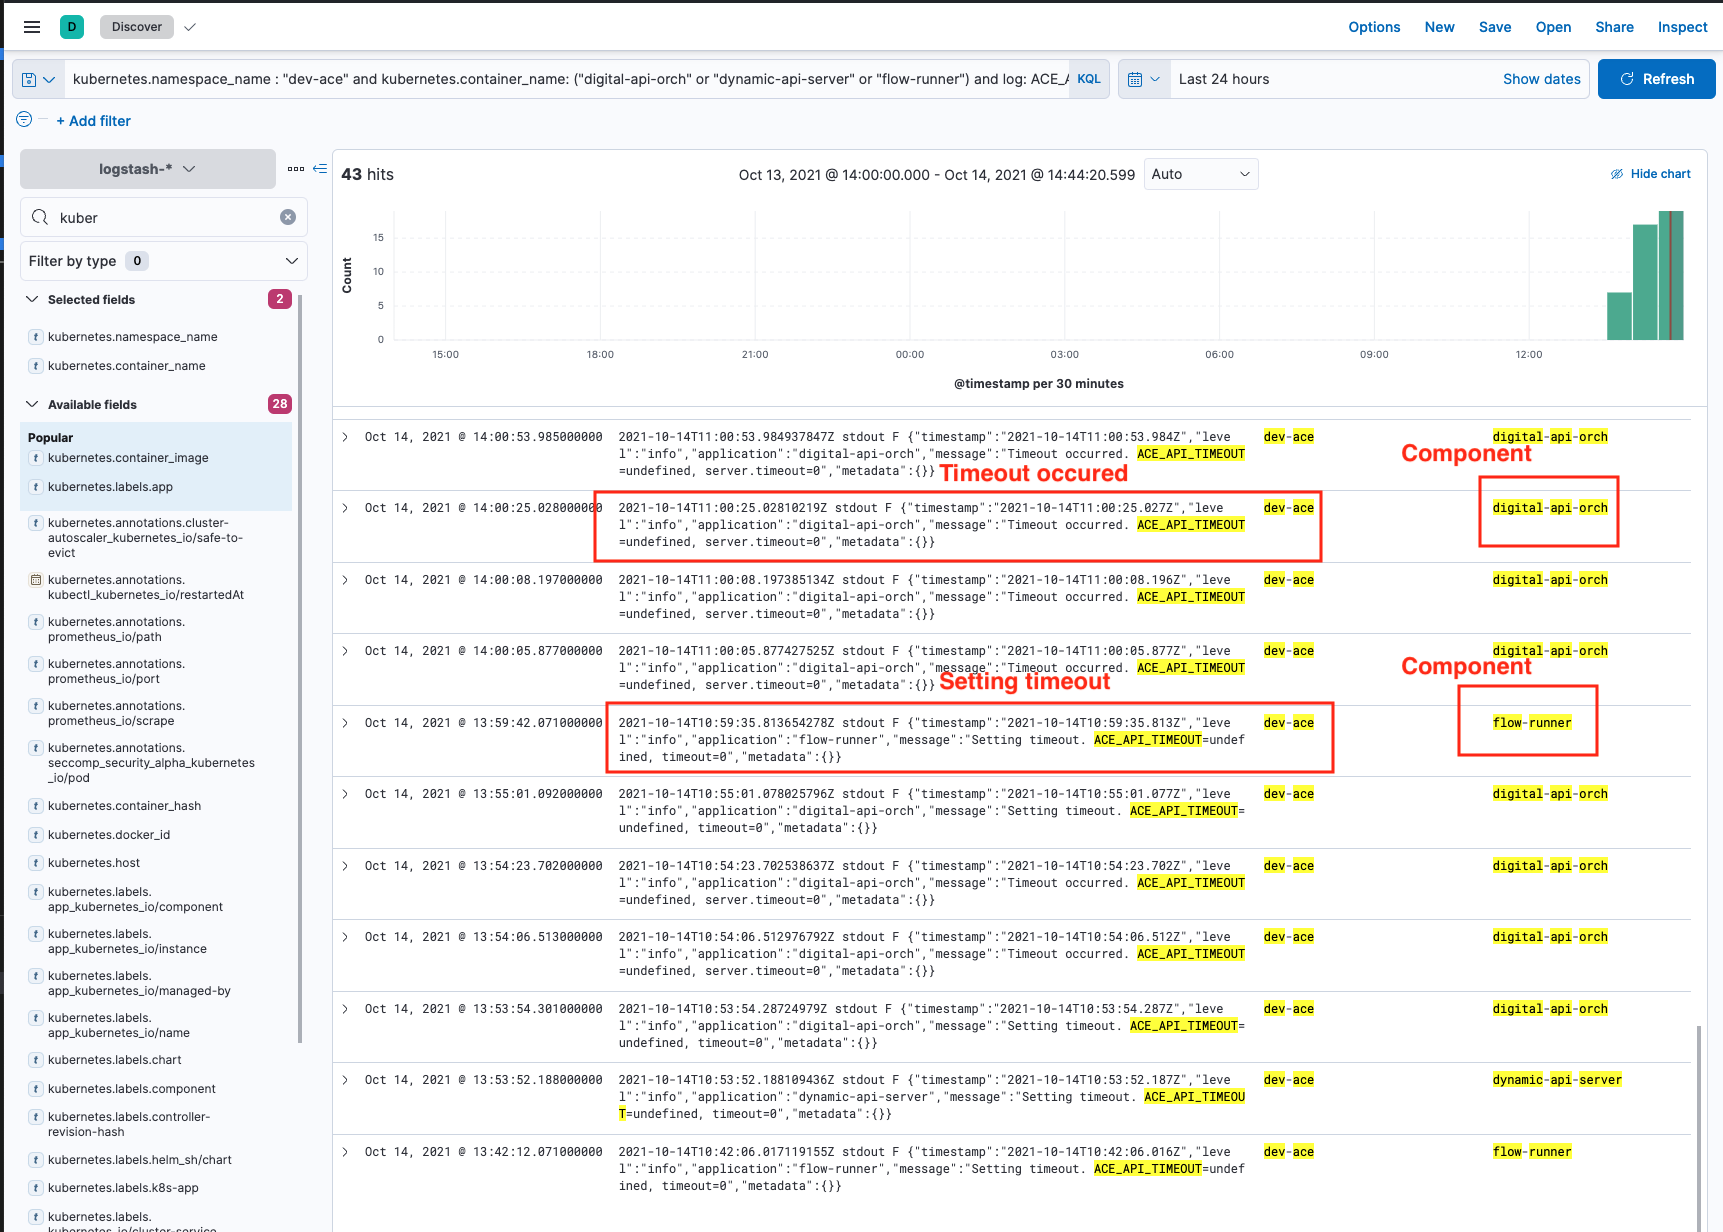Screen dimensions: 1723x1232
Task: Toggle the KQL query language setting
Action: 1089,78
